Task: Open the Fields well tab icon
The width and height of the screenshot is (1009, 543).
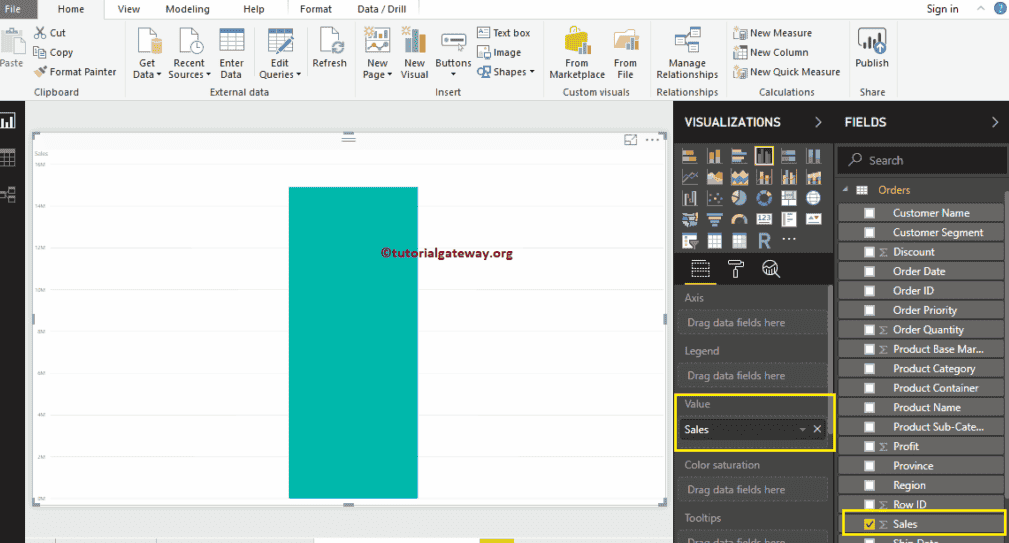Action: click(x=700, y=268)
